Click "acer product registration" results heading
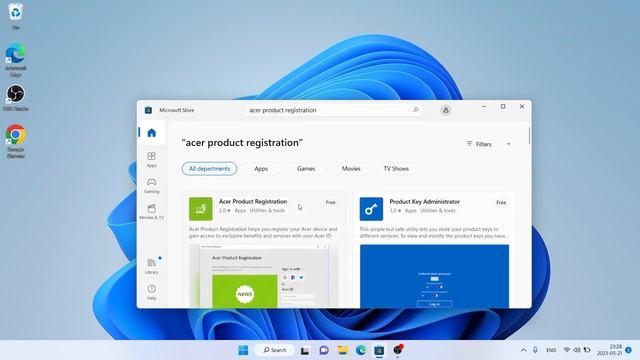This screenshot has height=360, width=640. point(242,143)
